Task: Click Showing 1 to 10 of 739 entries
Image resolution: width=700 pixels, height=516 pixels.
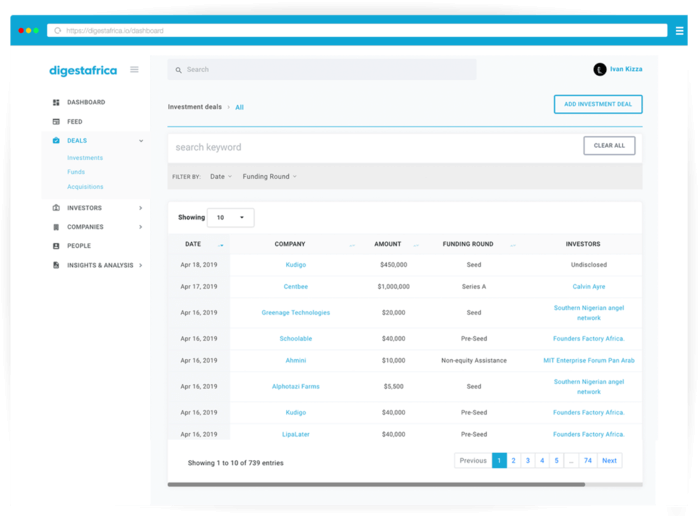Action: click(x=235, y=463)
